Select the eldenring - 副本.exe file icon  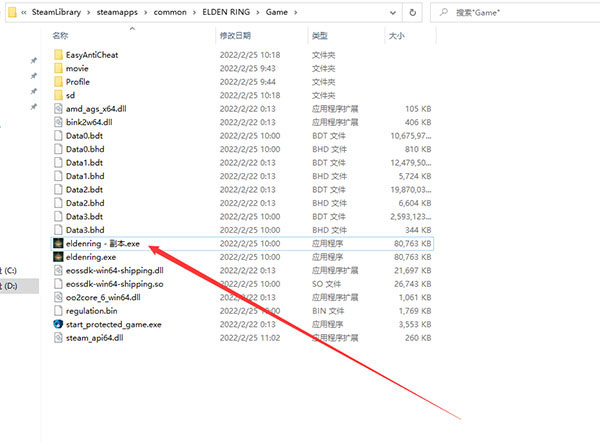pyautogui.click(x=58, y=243)
